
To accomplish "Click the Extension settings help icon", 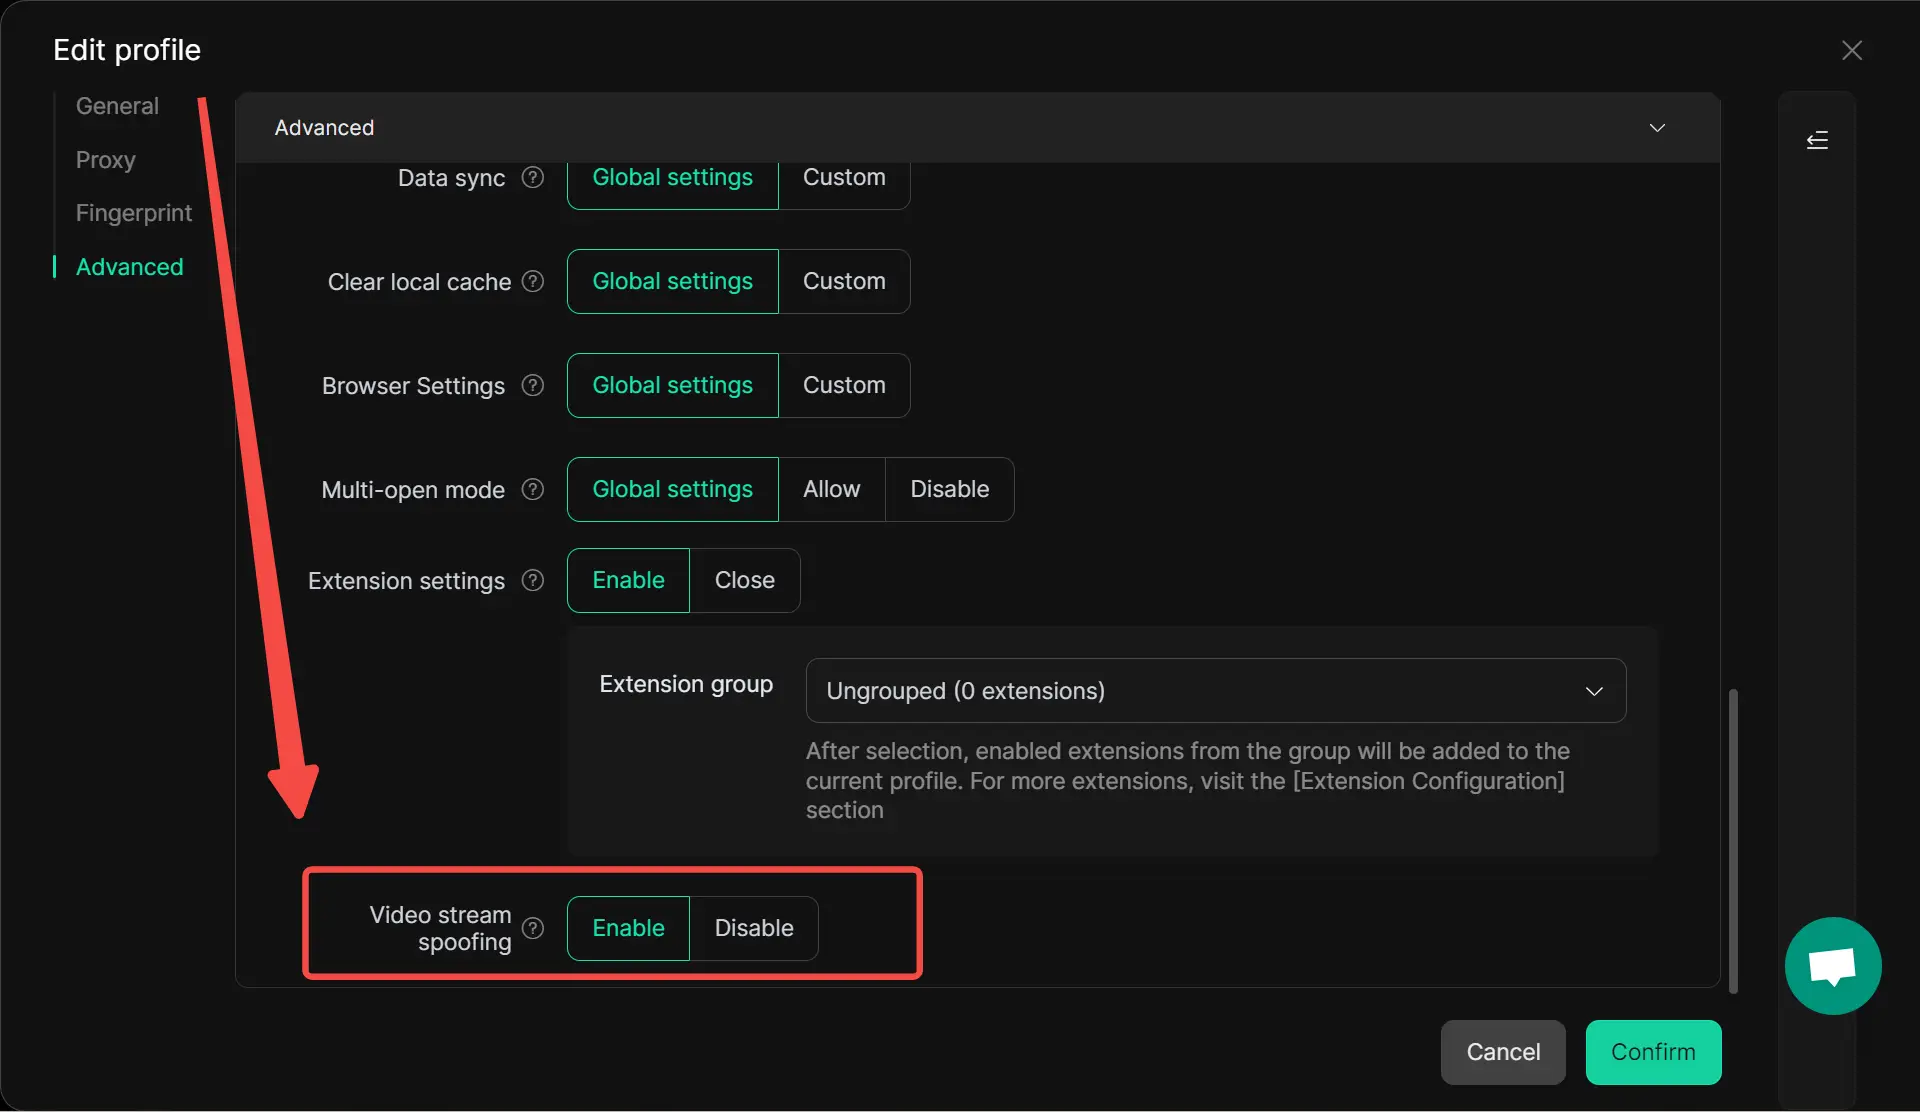I will coord(533,581).
